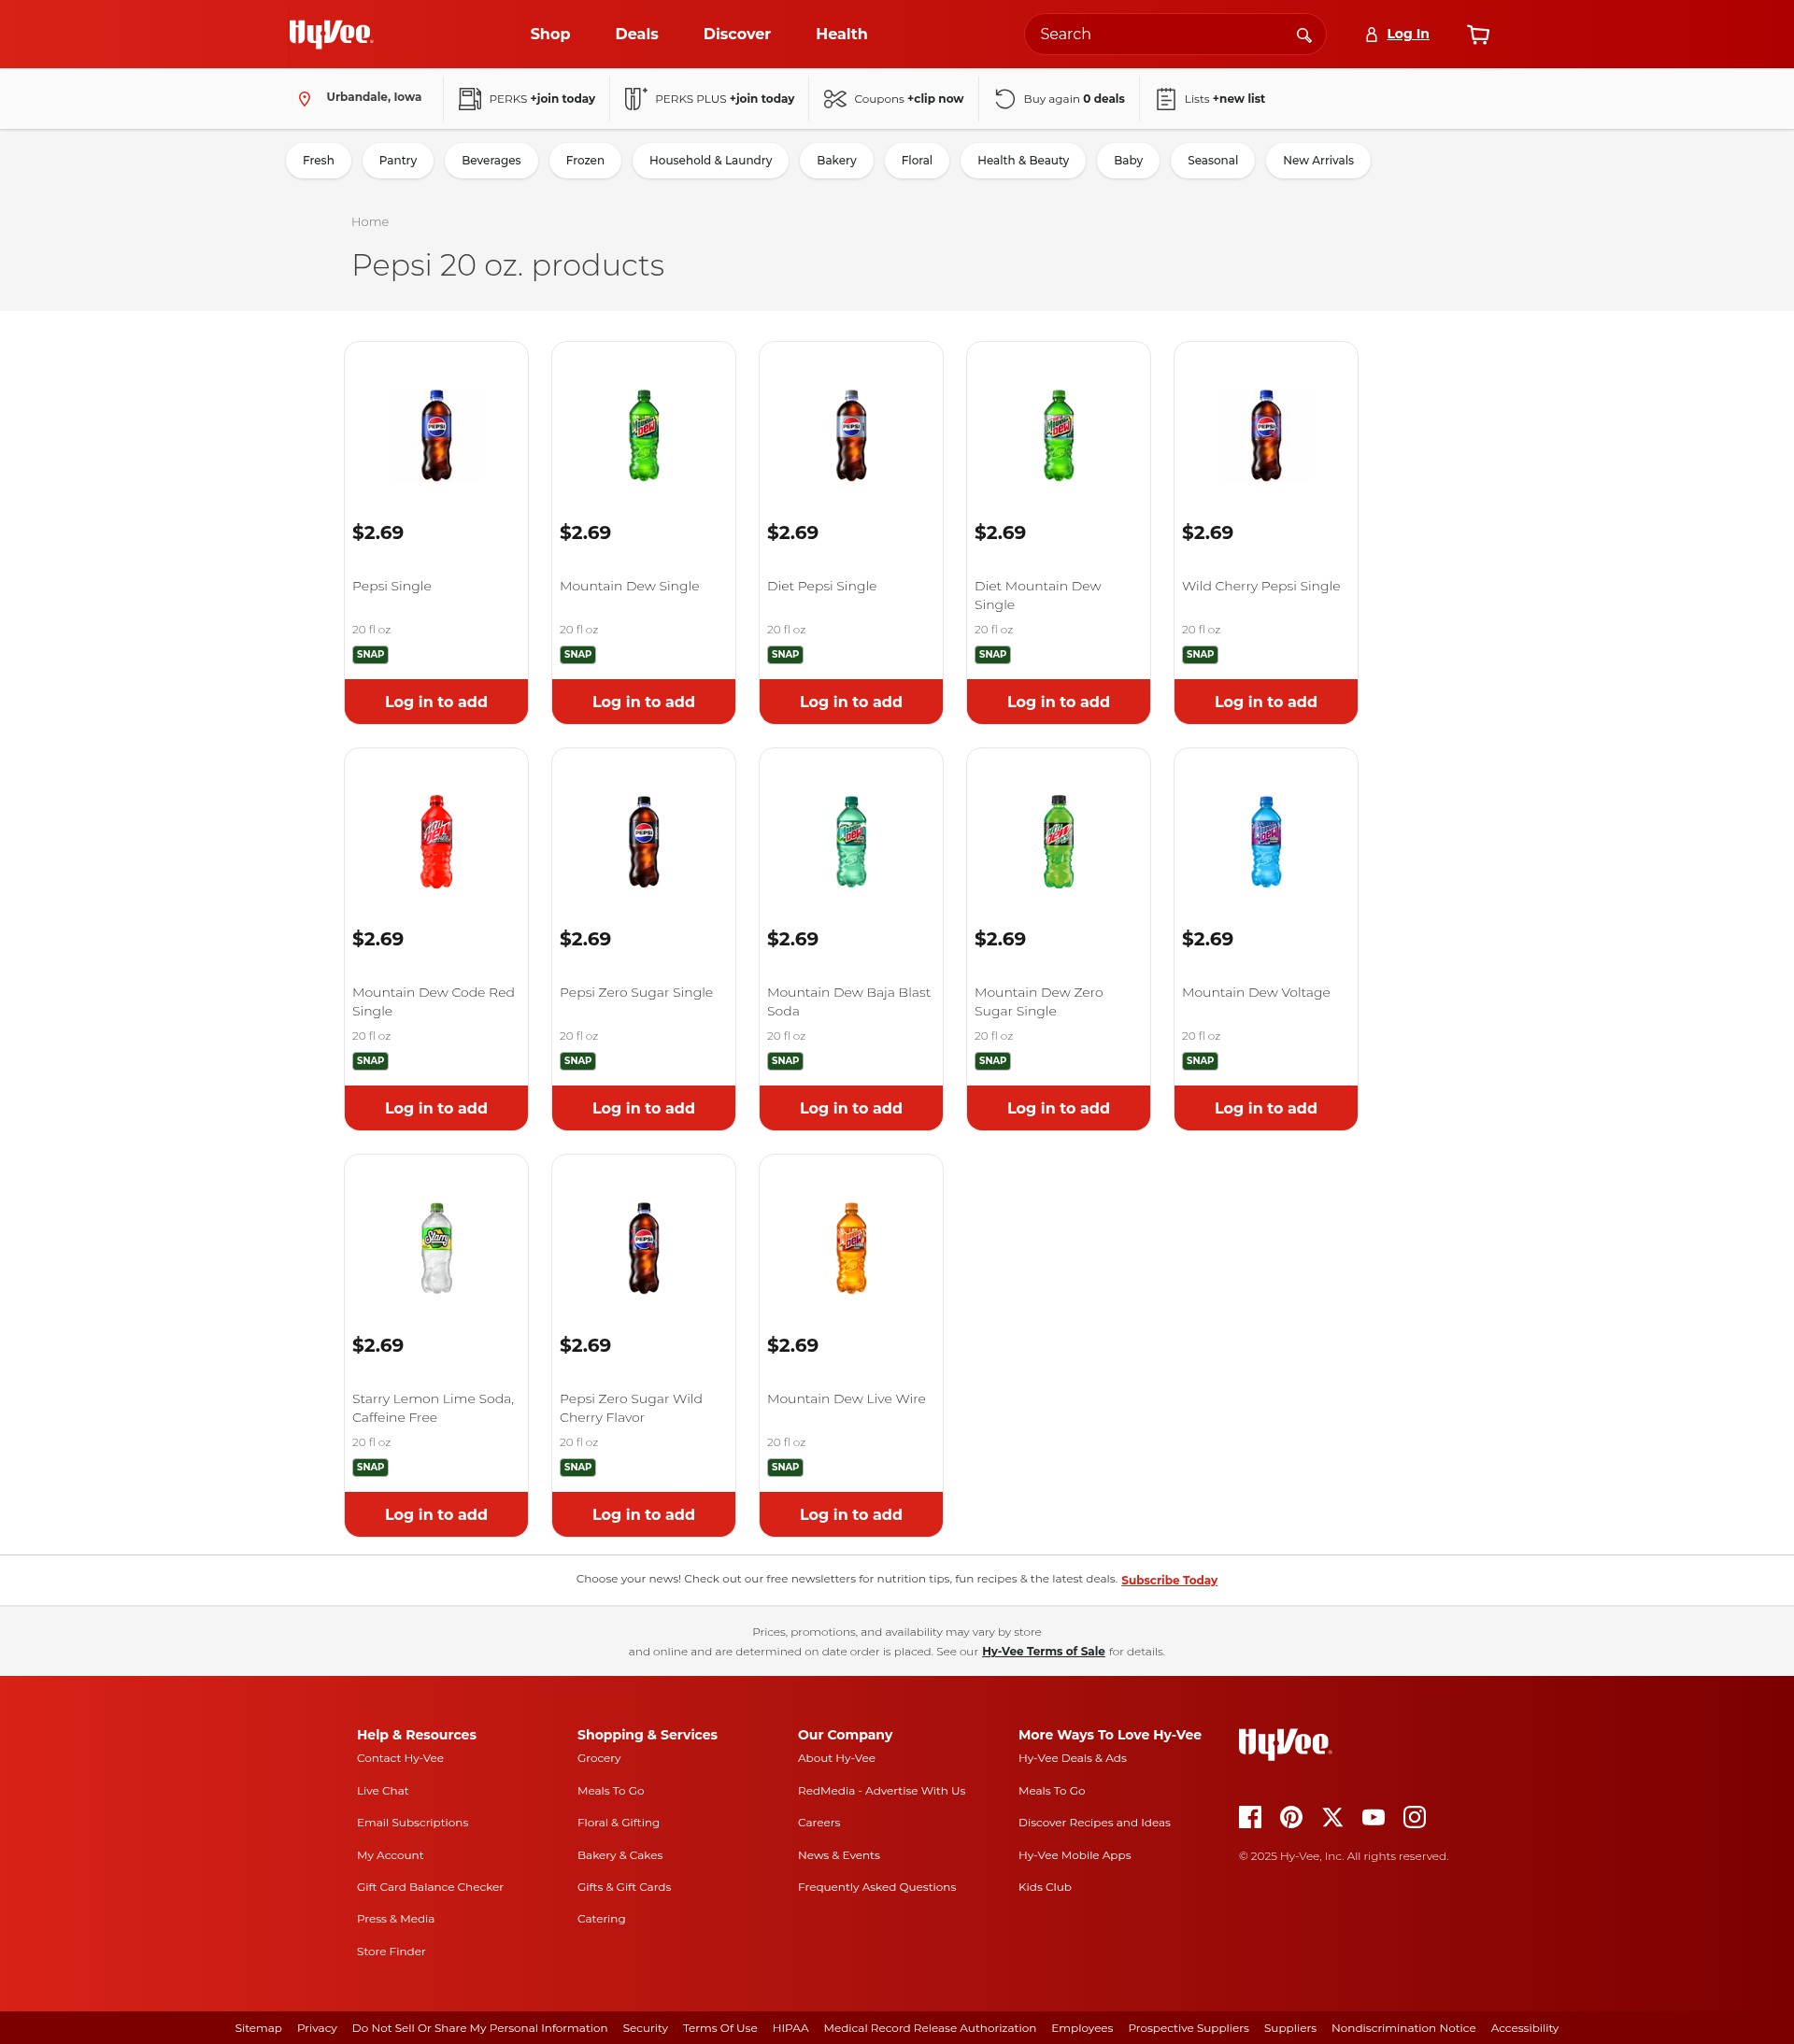Viewport: 1794px width, 2044px height.
Task: Open the Deals menu
Action: tap(637, 34)
